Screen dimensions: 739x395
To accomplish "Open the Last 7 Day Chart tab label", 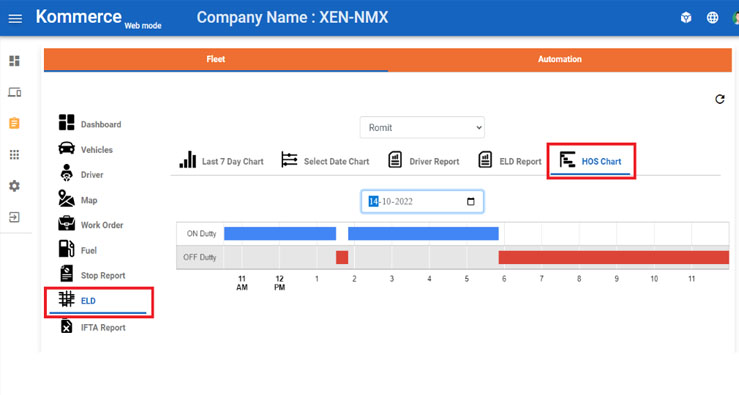I will 233,162.
